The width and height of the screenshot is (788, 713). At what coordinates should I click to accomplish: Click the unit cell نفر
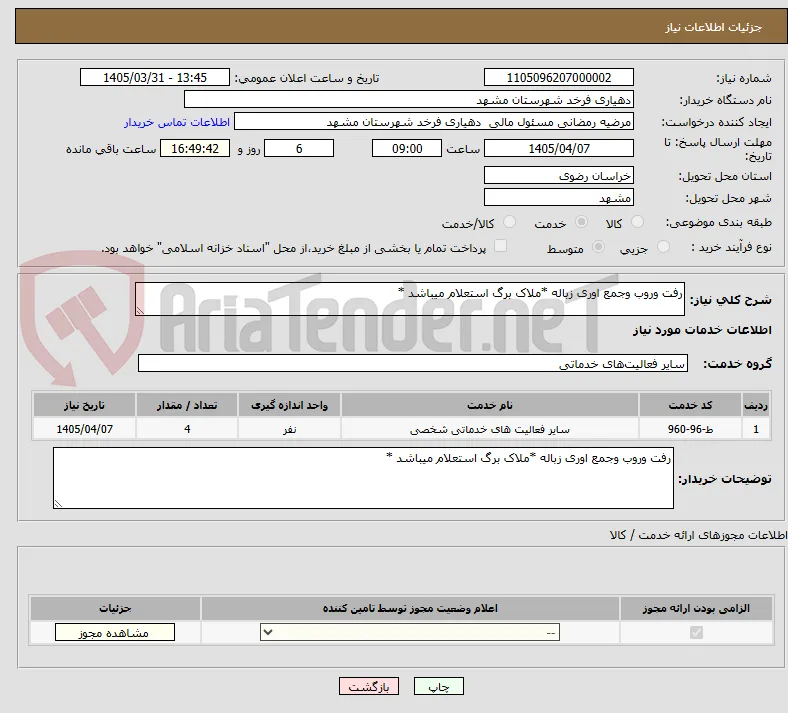pos(289,429)
